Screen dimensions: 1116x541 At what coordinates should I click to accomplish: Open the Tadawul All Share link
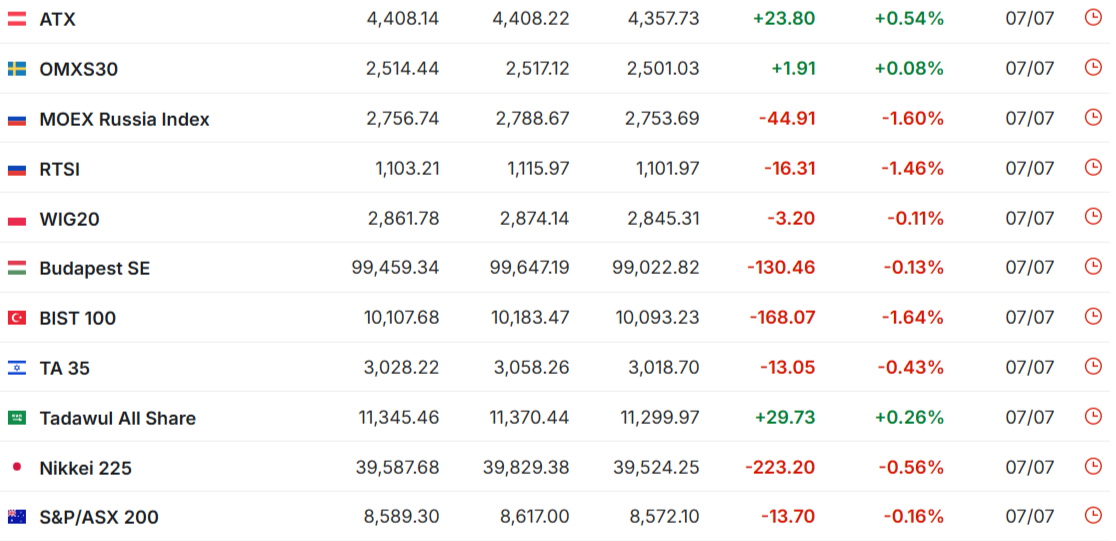(117, 418)
